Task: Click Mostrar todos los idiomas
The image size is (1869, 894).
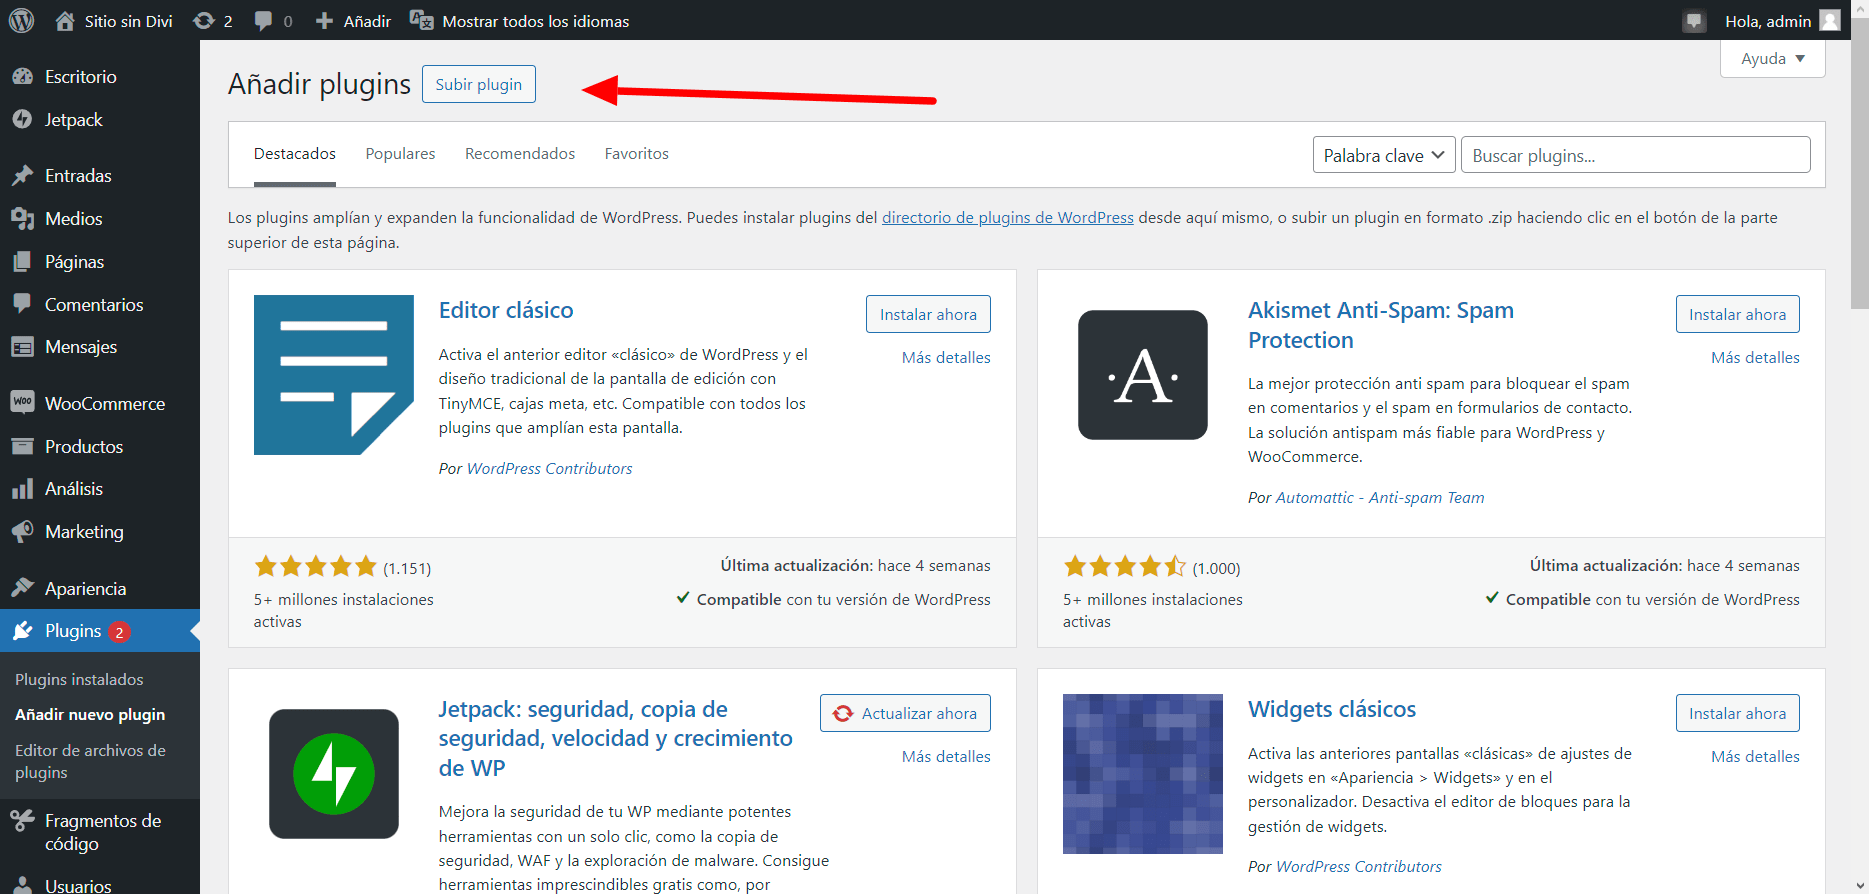Action: pyautogui.click(x=535, y=21)
